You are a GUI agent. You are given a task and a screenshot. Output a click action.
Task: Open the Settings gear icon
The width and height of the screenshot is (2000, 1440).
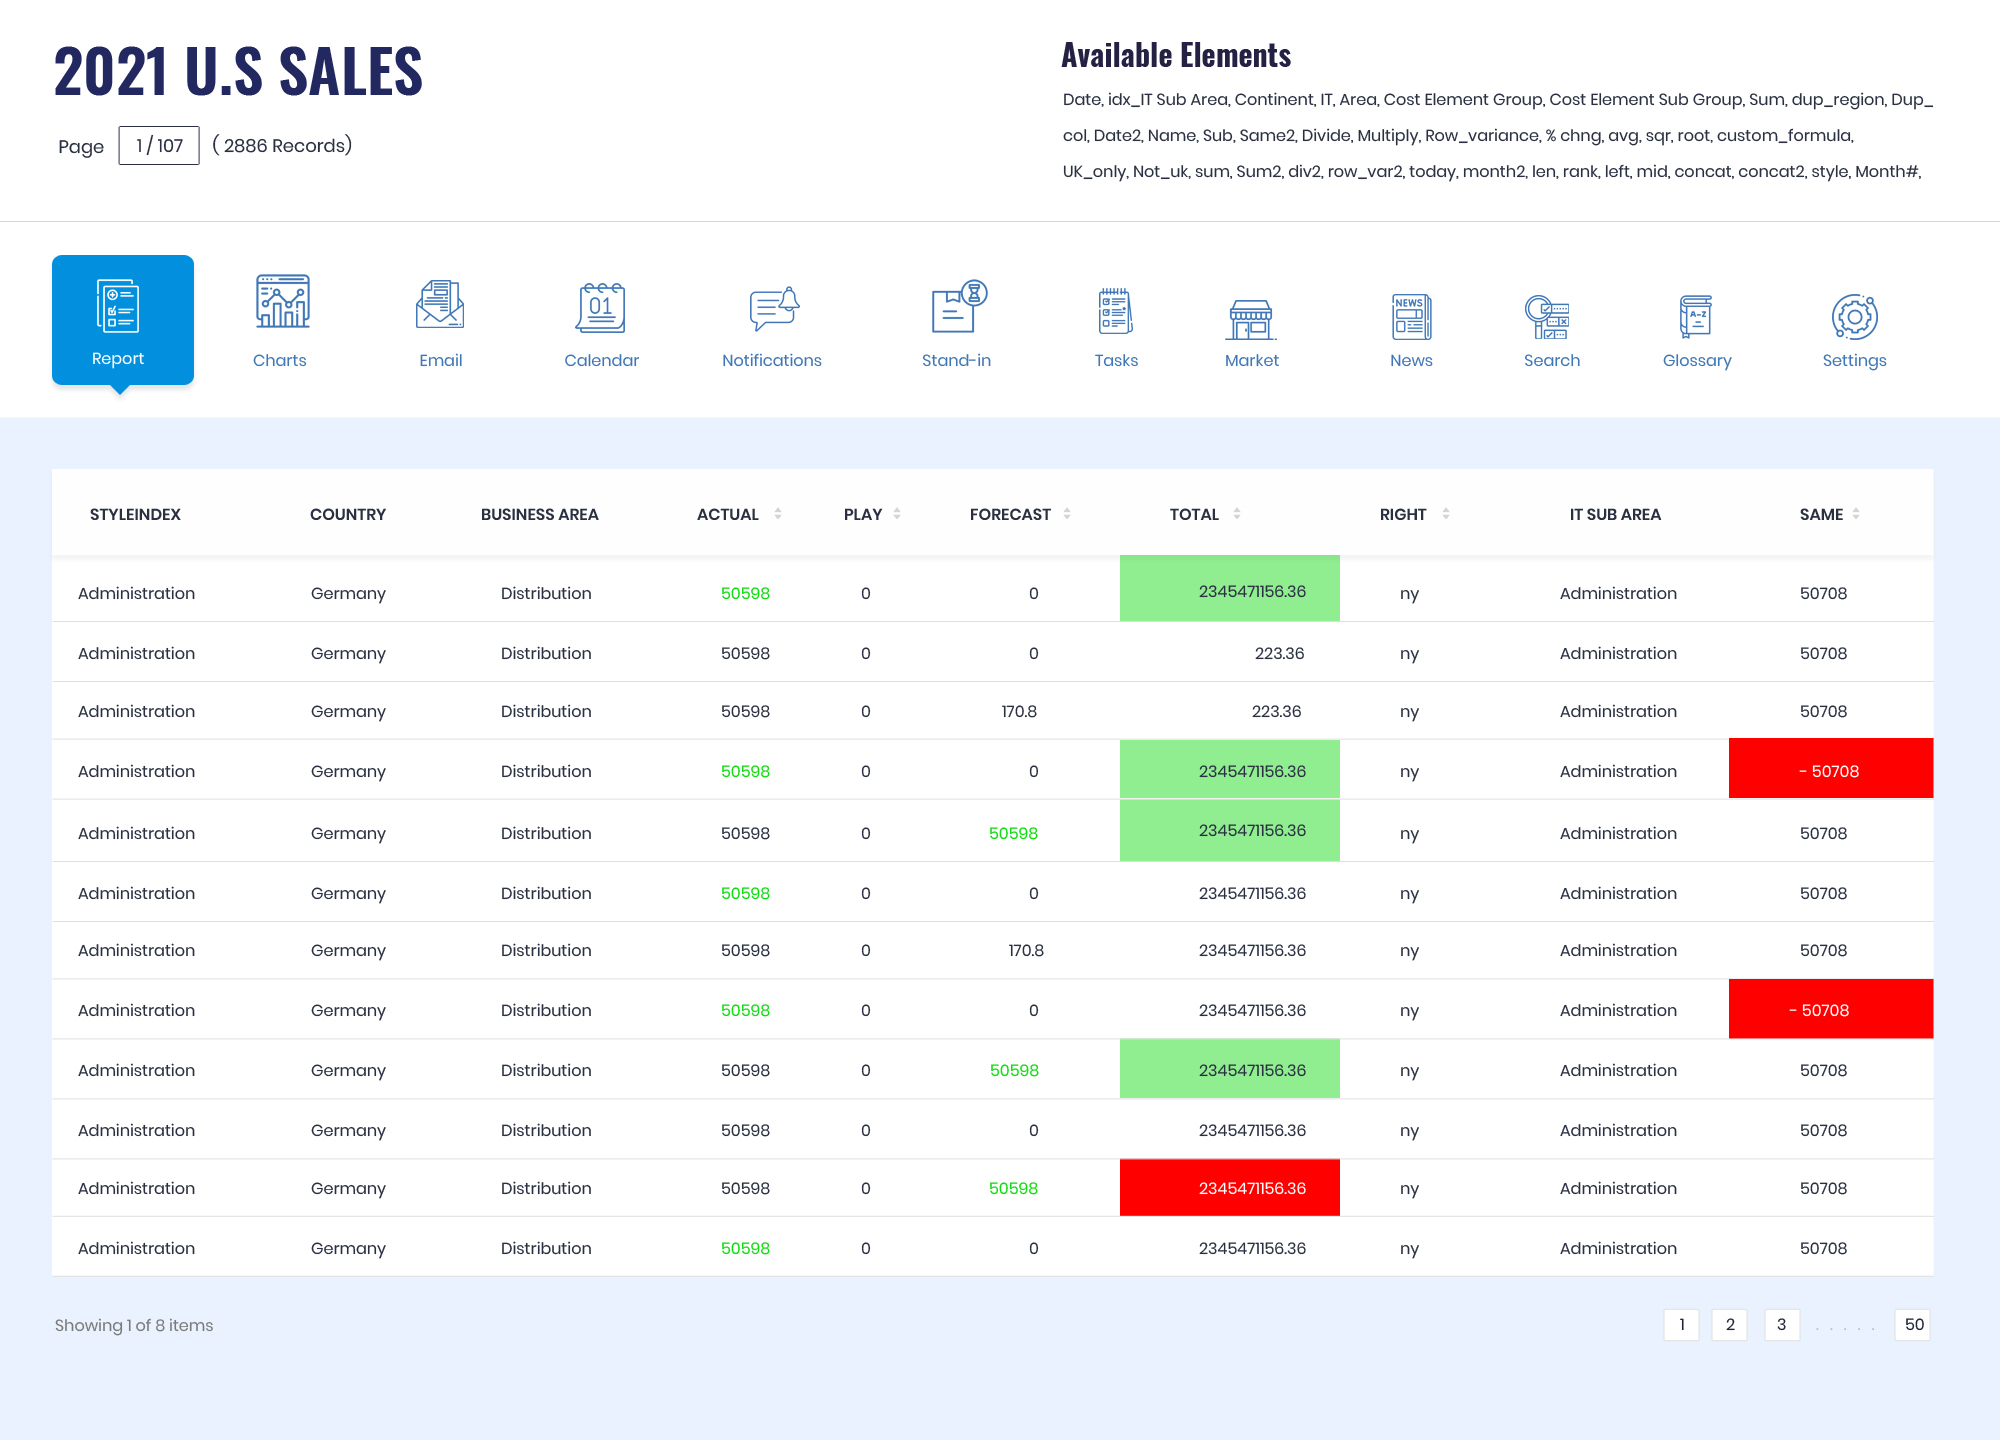point(1854,317)
